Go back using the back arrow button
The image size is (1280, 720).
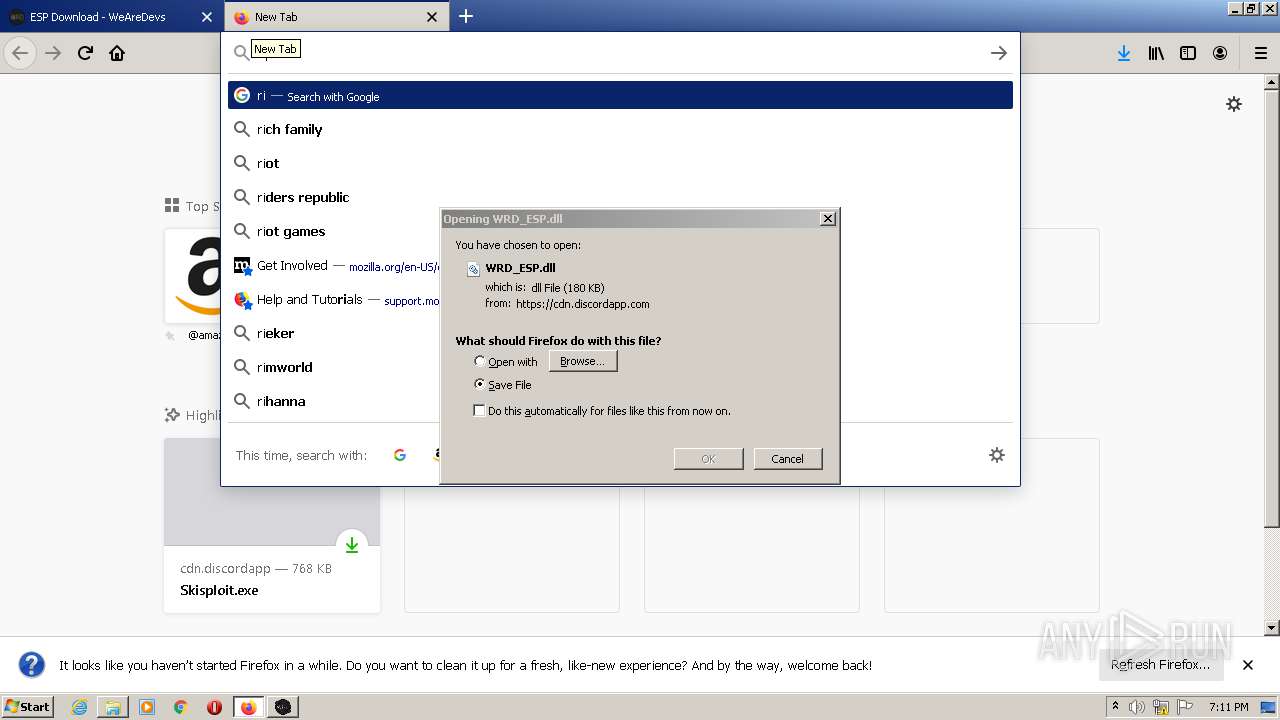(20, 53)
